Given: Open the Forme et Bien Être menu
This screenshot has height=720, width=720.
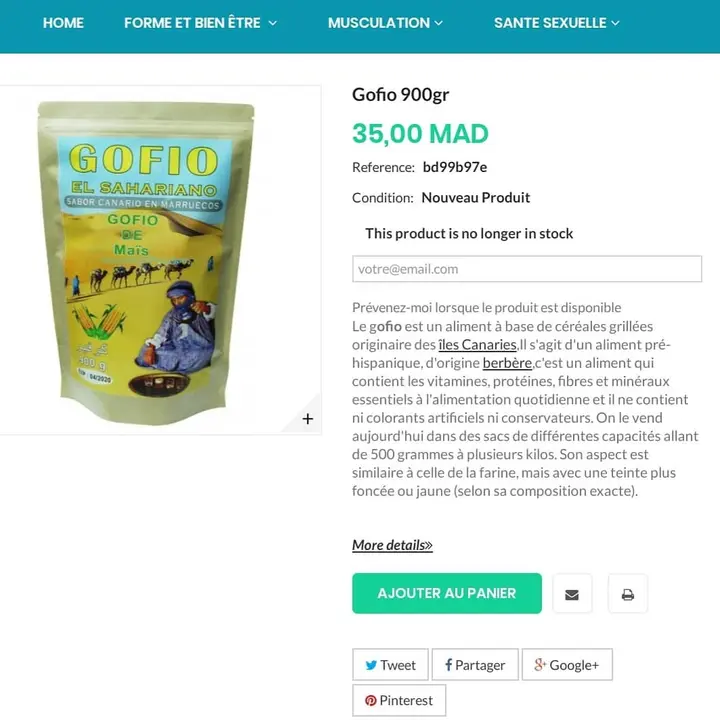Looking at the screenshot, I should tap(192, 23).
